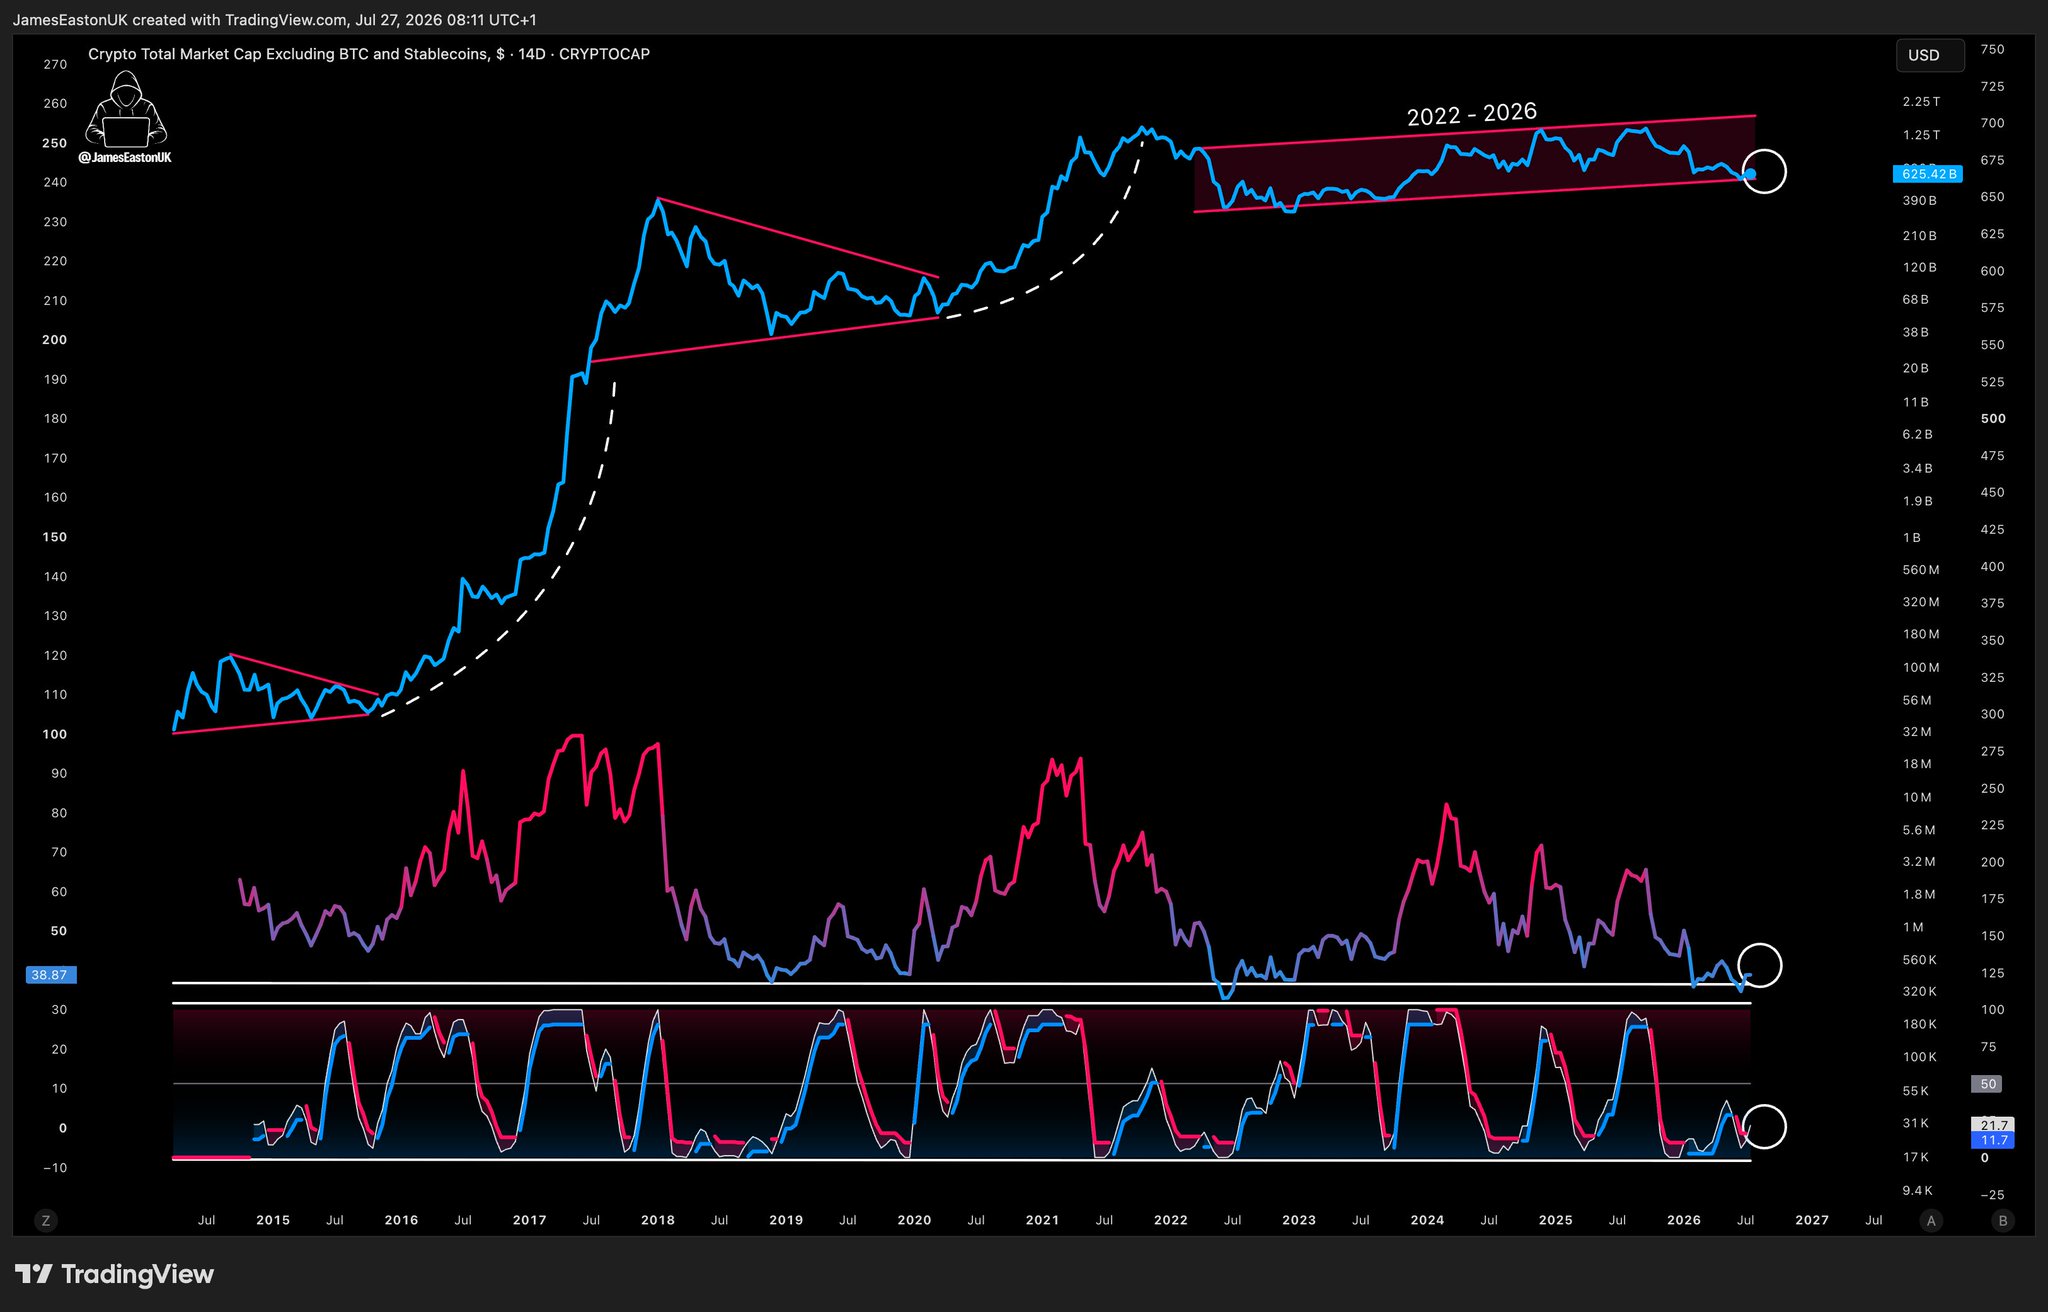This screenshot has height=1312, width=2048.
Task: Click the -25 label on the far-right scale
Action: pyautogui.click(x=1992, y=1194)
